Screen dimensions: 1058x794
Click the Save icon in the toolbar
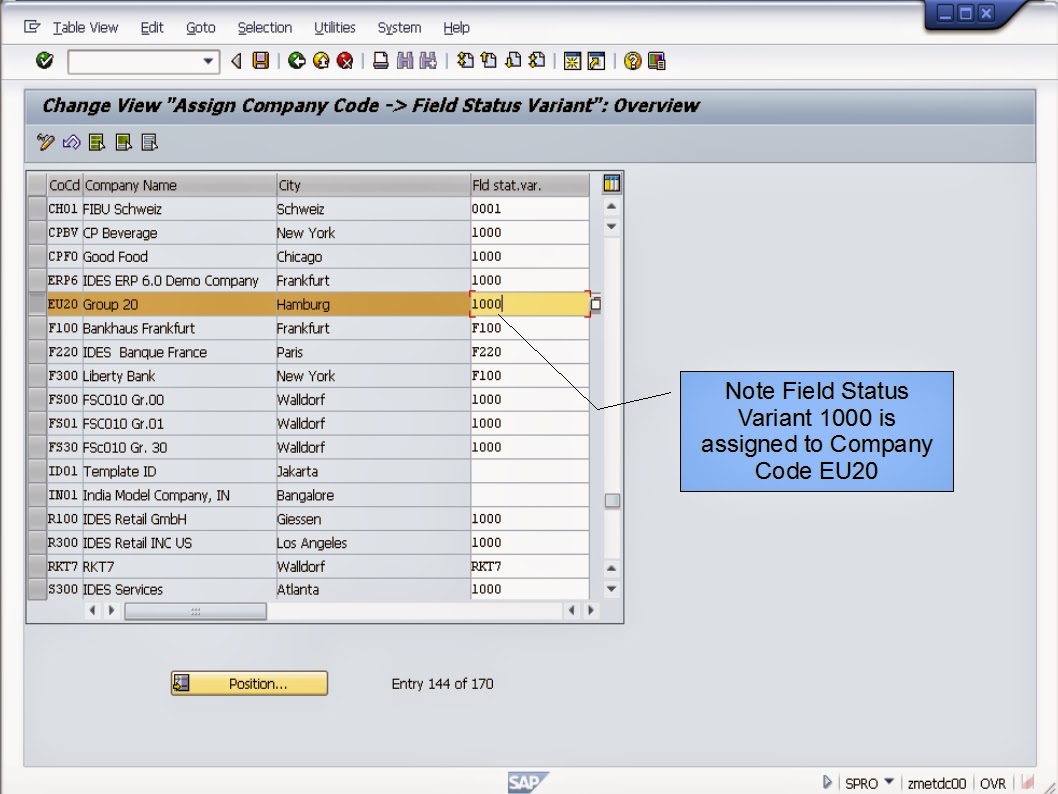click(258, 61)
